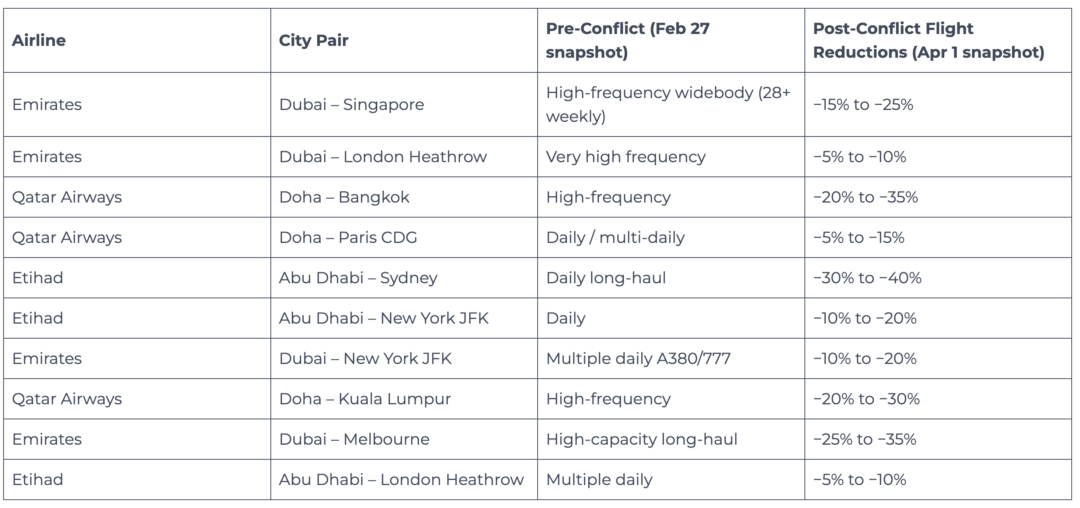Select the Daily / multi-daily cell
The height and width of the screenshot is (508, 1080).
pos(615,237)
